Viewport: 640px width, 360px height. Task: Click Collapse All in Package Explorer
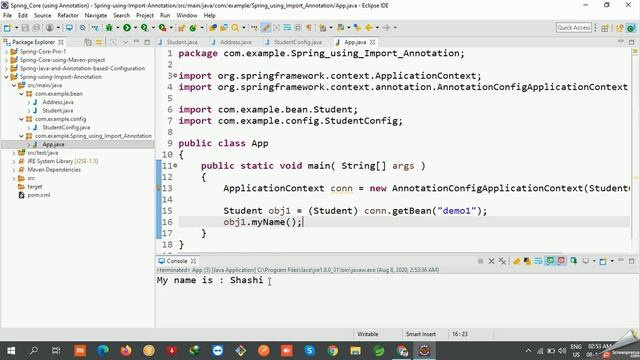[88, 42]
